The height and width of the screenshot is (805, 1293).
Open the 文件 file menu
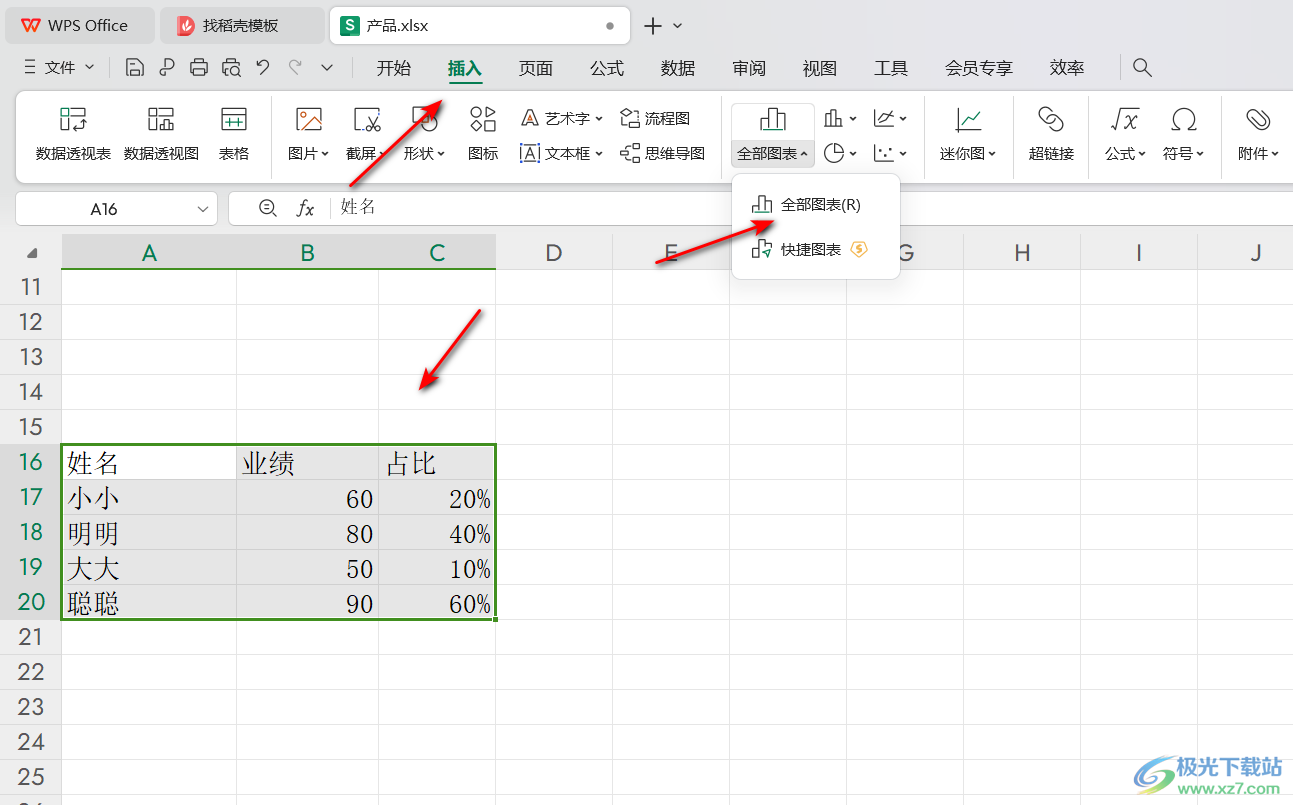[x=59, y=68]
